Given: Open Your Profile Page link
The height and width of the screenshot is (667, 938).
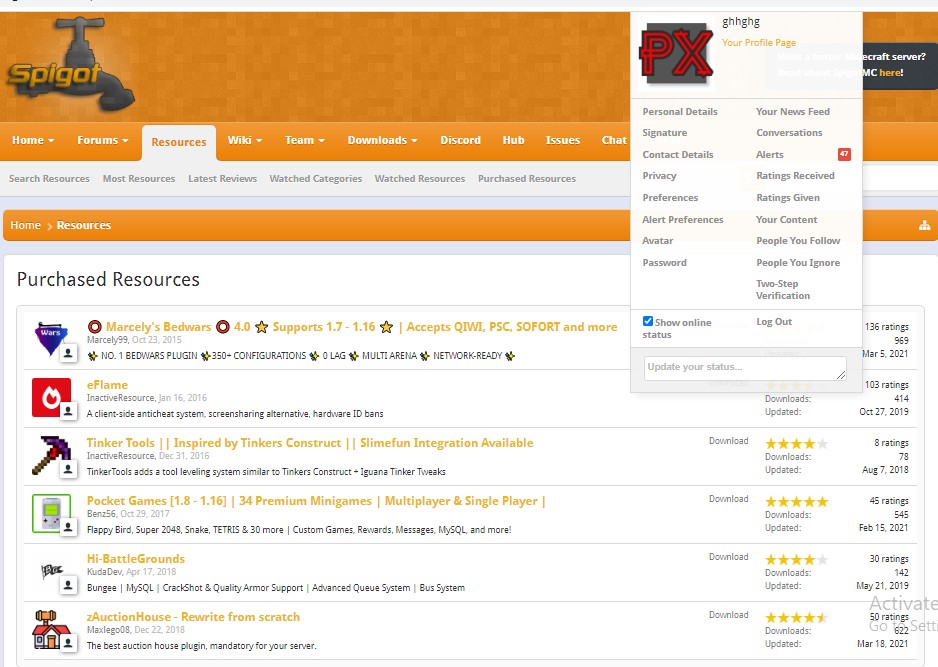Looking at the screenshot, I should pos(759,42).
